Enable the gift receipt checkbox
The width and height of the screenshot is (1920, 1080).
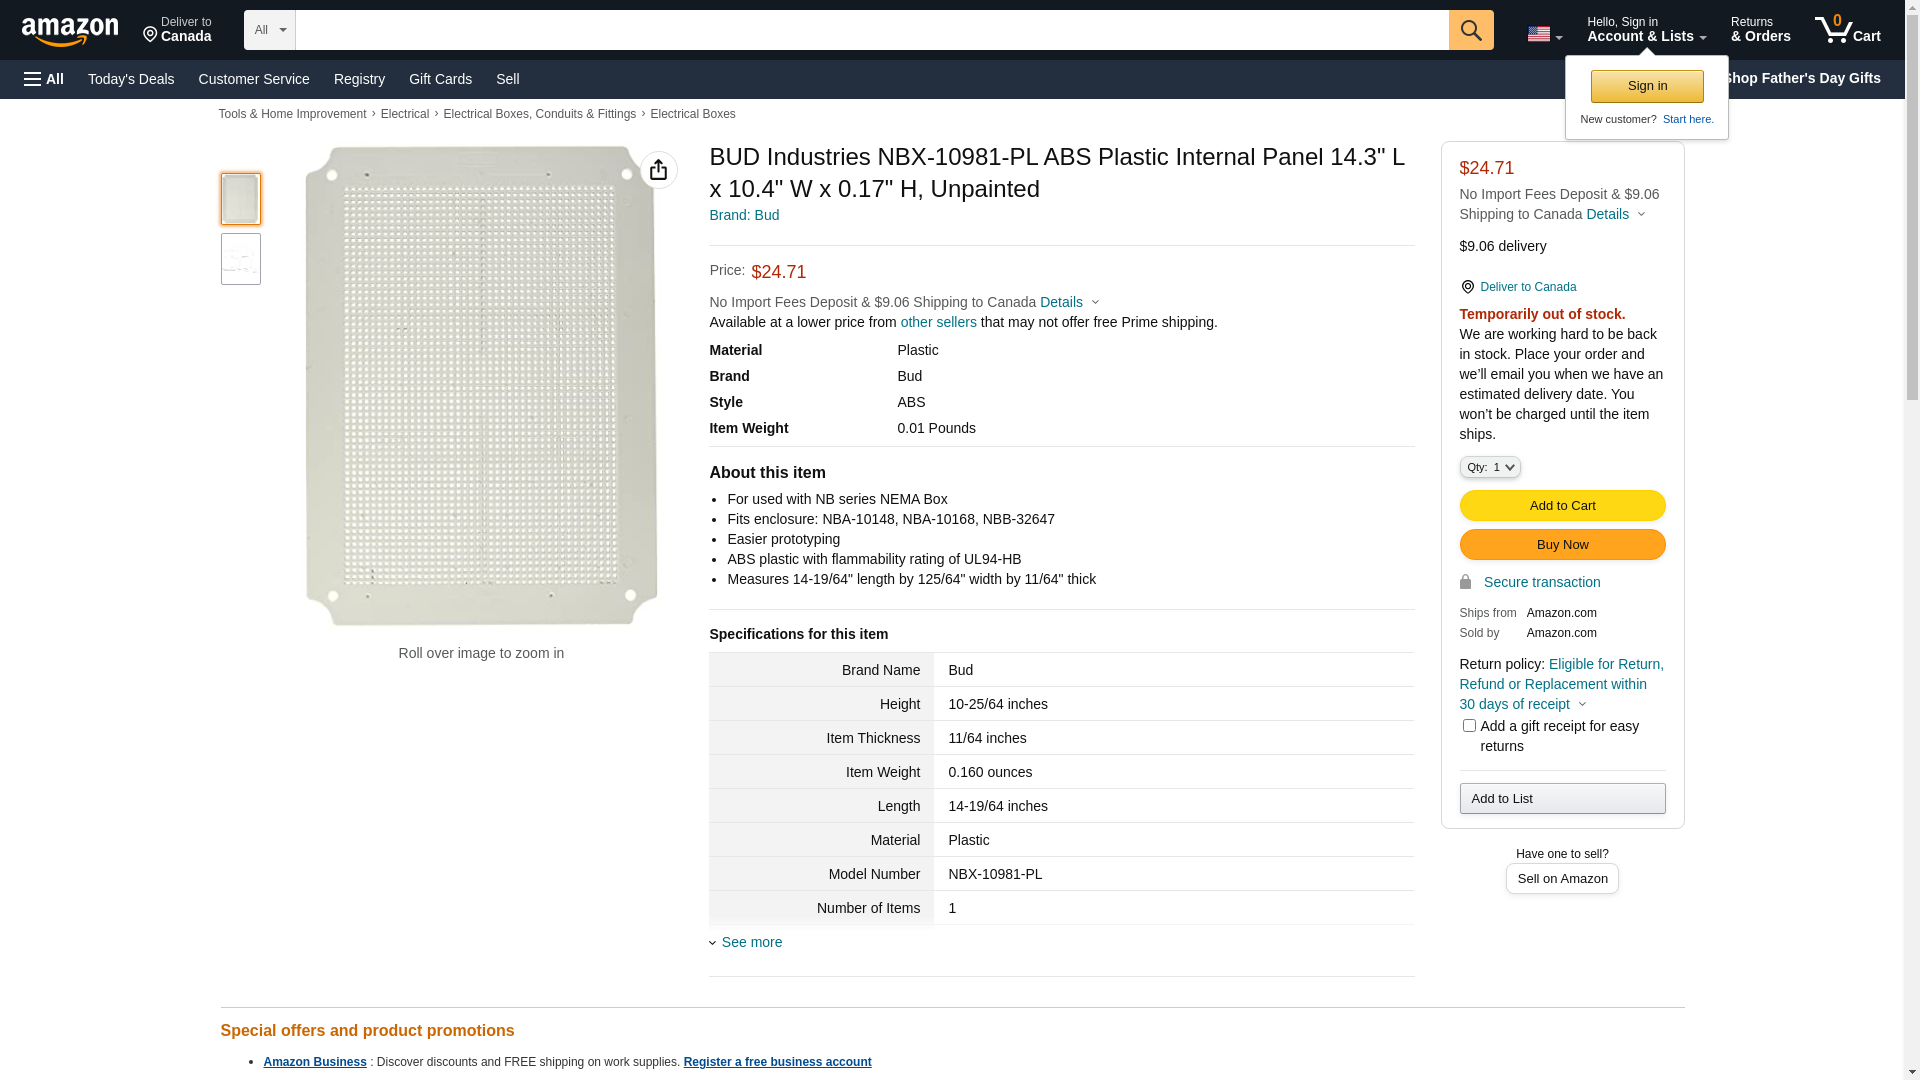click(1468, 726)
